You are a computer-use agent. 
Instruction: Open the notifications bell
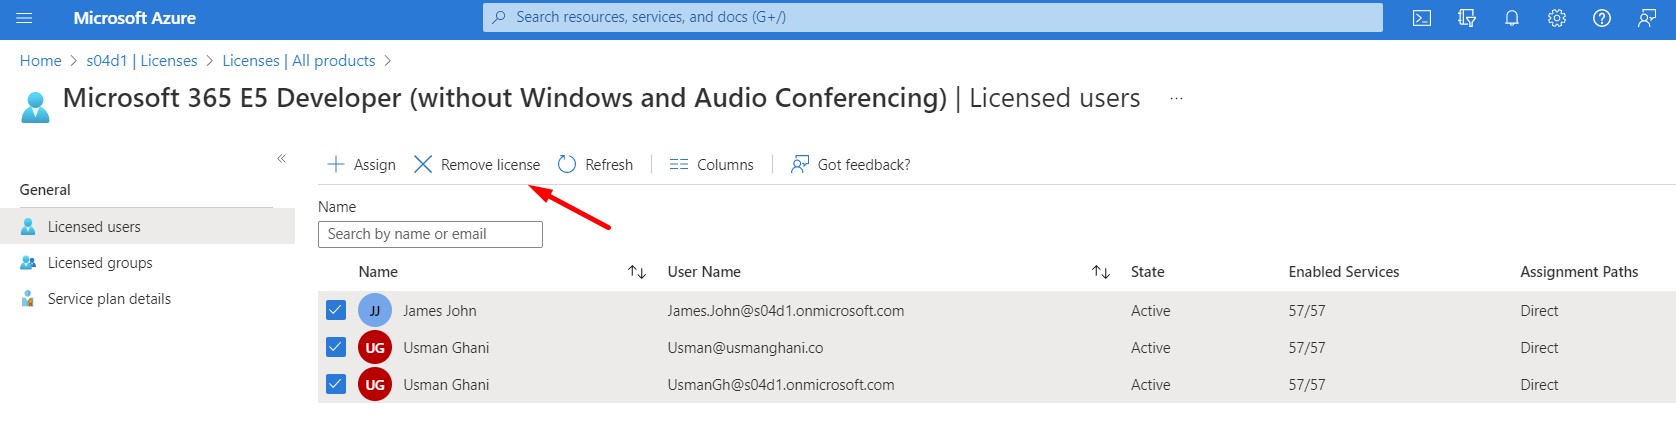pos(1512,18)
